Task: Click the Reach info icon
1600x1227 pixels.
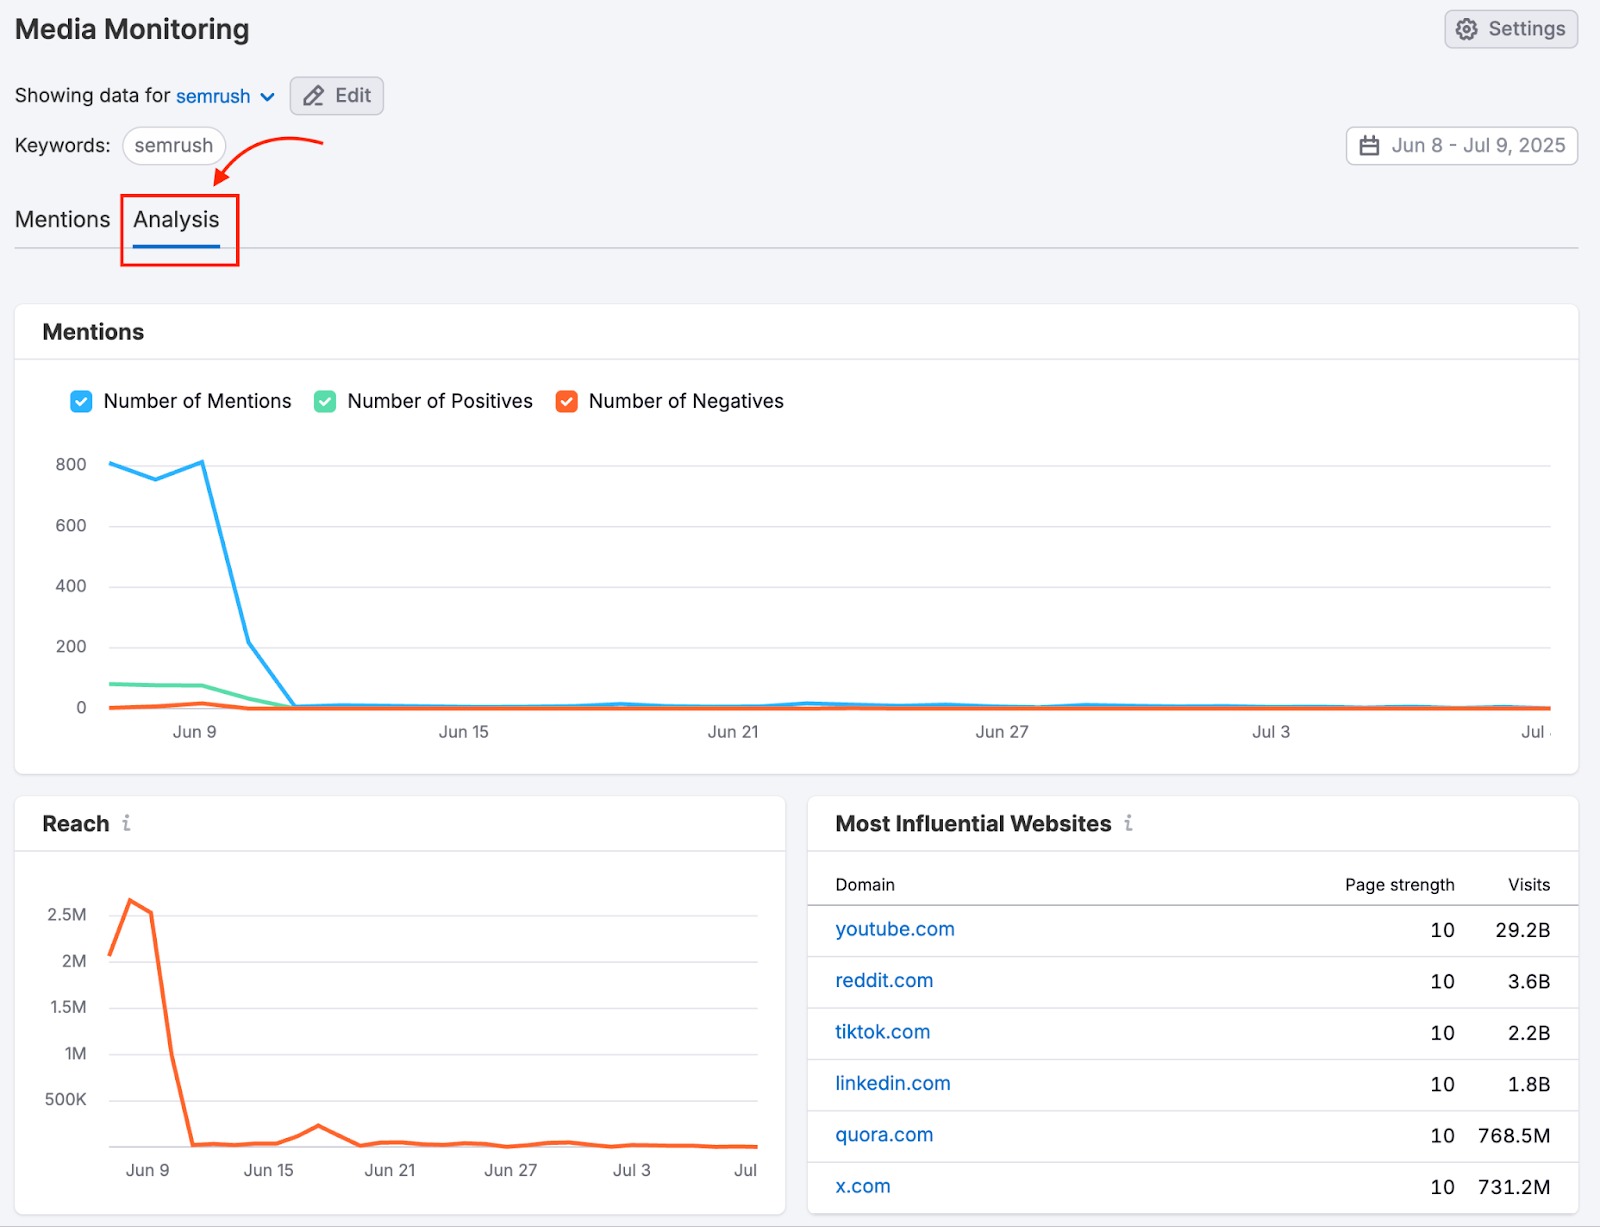Action: 126,824
